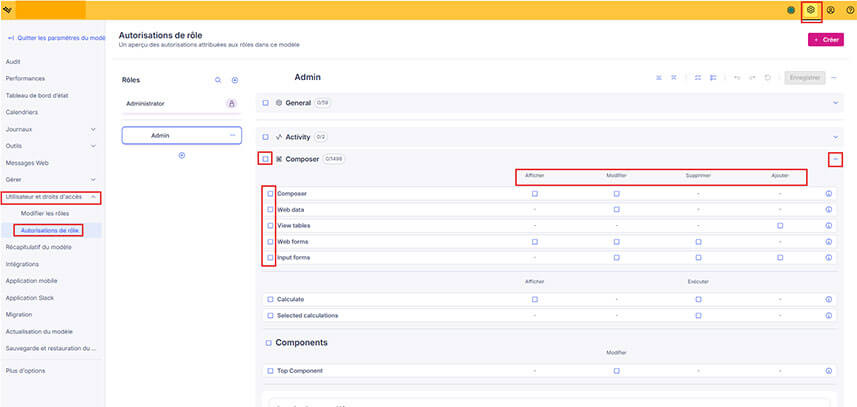
Task: Open Application Slack in sidebar
Action: 30,298
